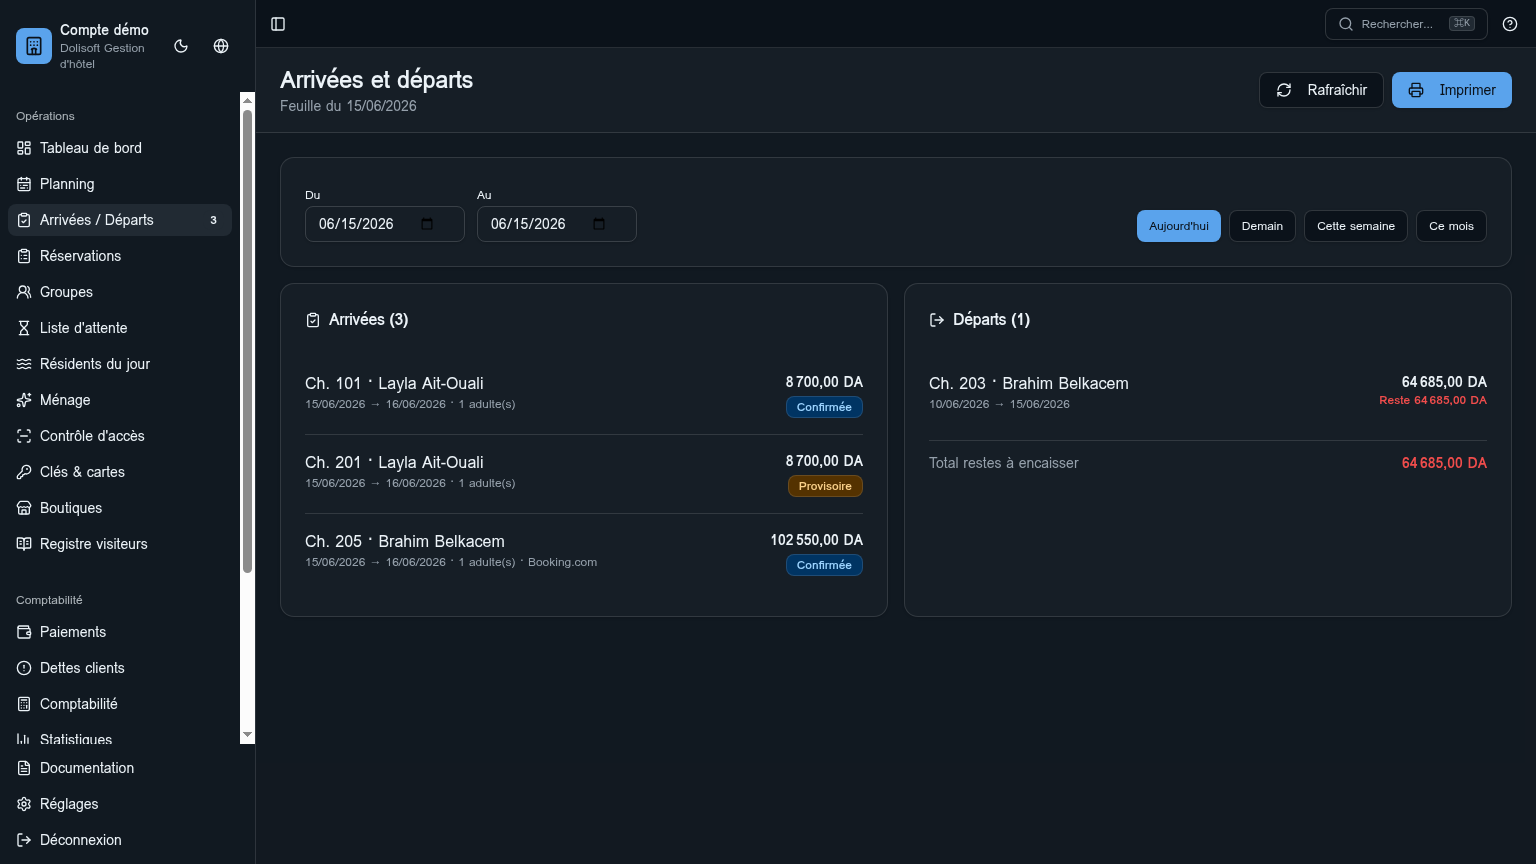Open Clés & cartes

(x=120, y=472)
